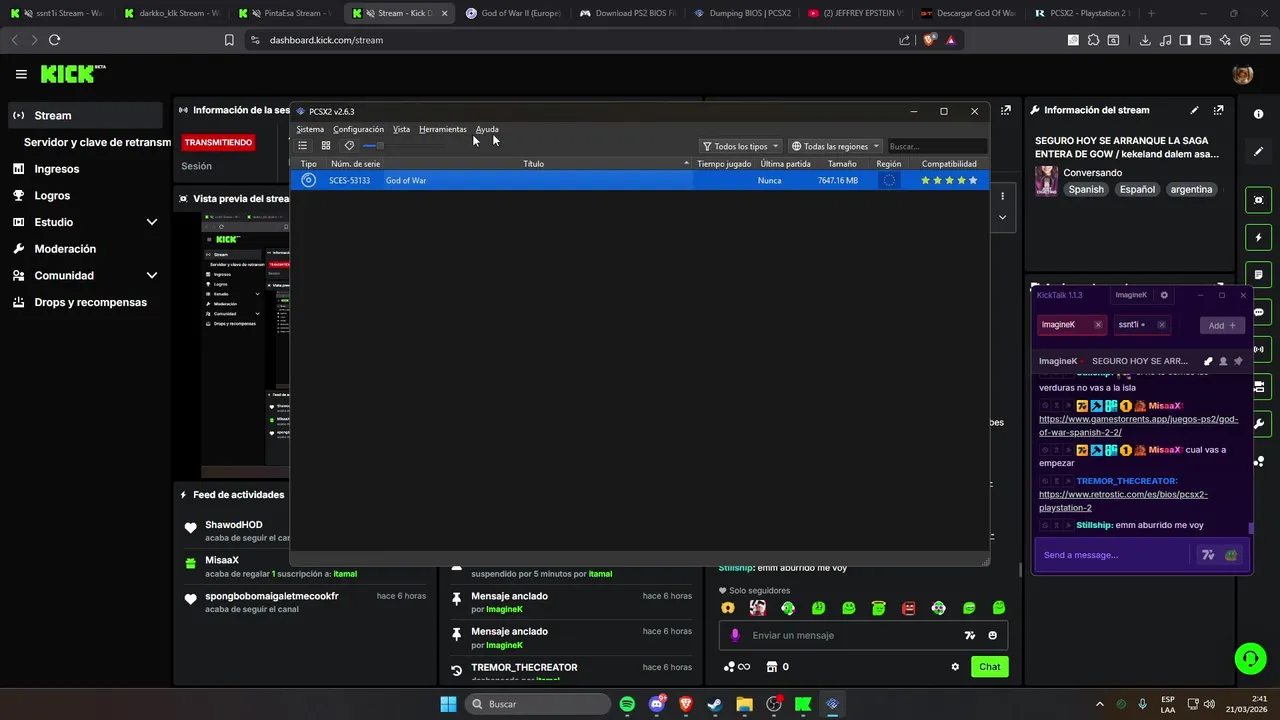The height and width of the screenshot is (720, 1280).
Task: Open emoji picker in Kick chat input
Action: [992, 635]
